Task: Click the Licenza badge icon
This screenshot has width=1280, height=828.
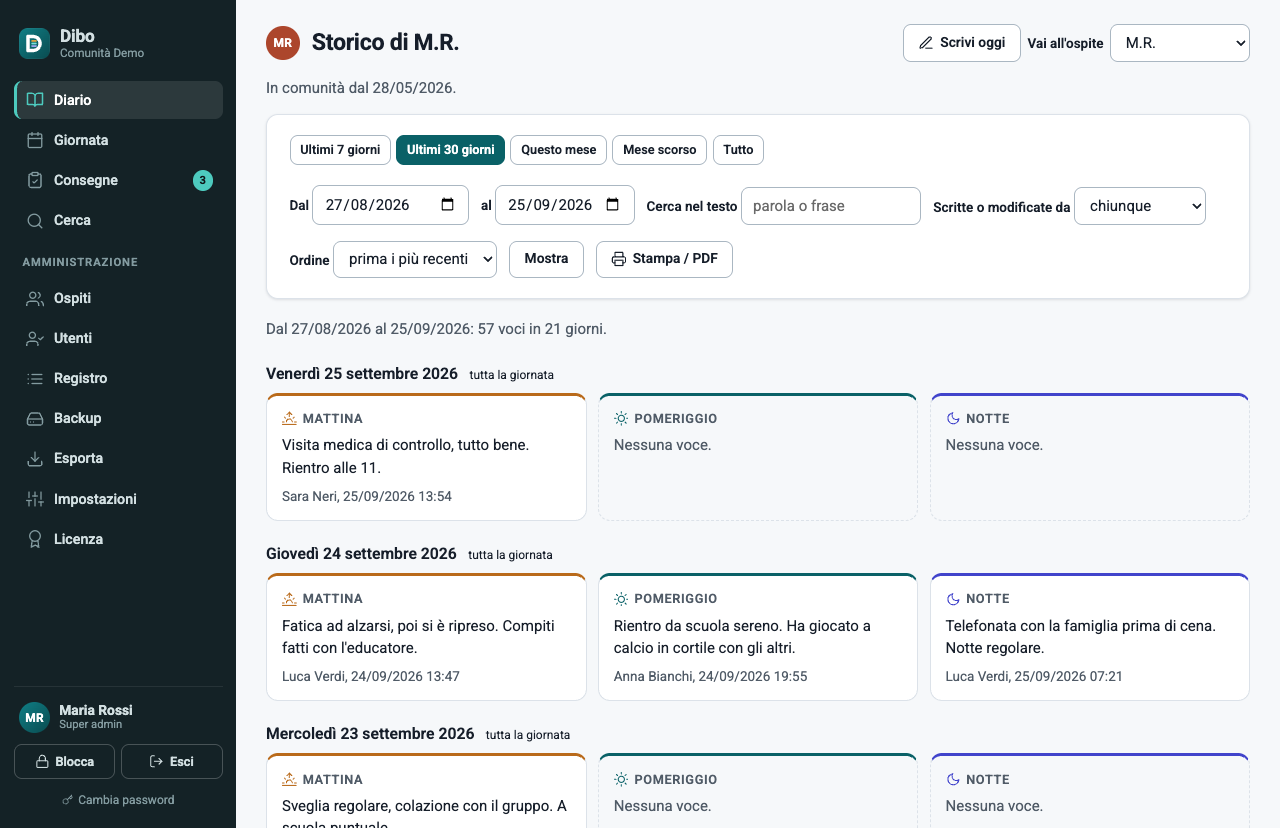Action: (x=35, y=539)
